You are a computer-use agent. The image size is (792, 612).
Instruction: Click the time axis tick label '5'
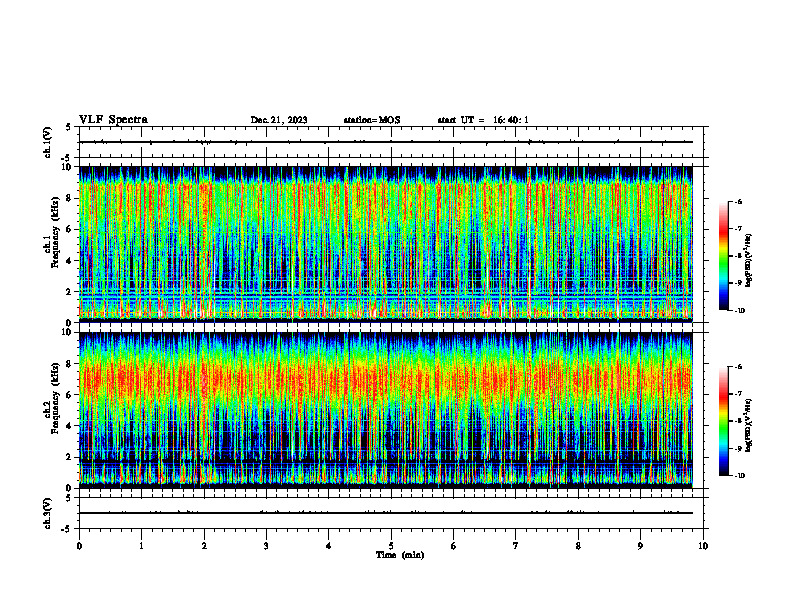[x=391, y=546]
